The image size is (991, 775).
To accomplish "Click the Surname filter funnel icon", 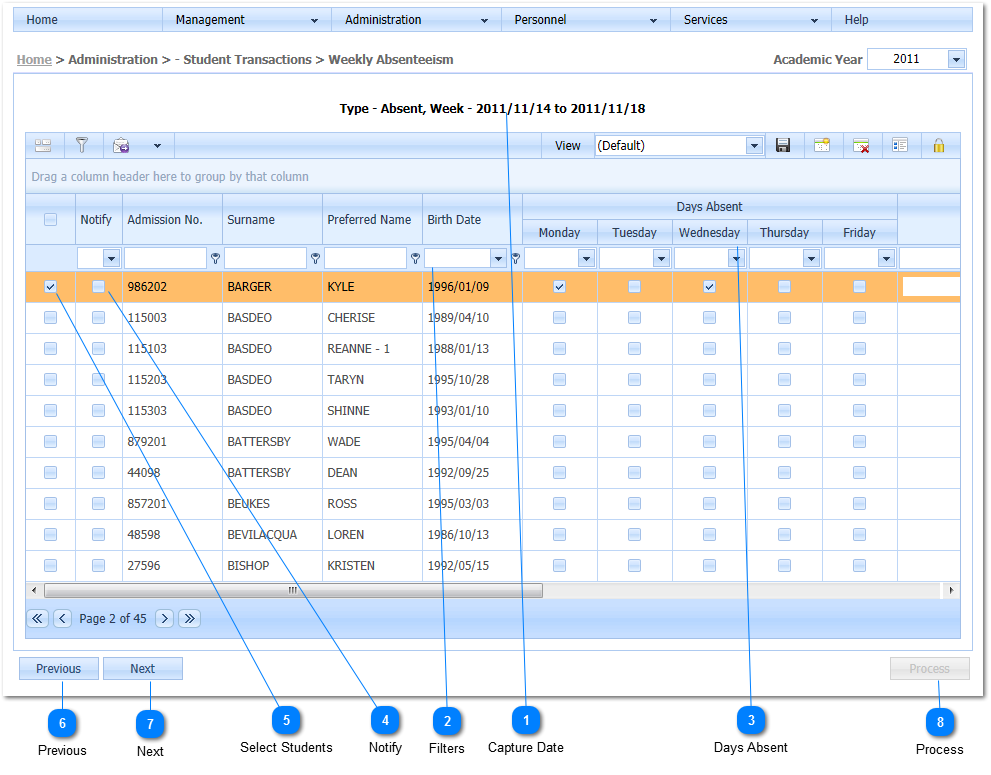I will click(315, 259).
